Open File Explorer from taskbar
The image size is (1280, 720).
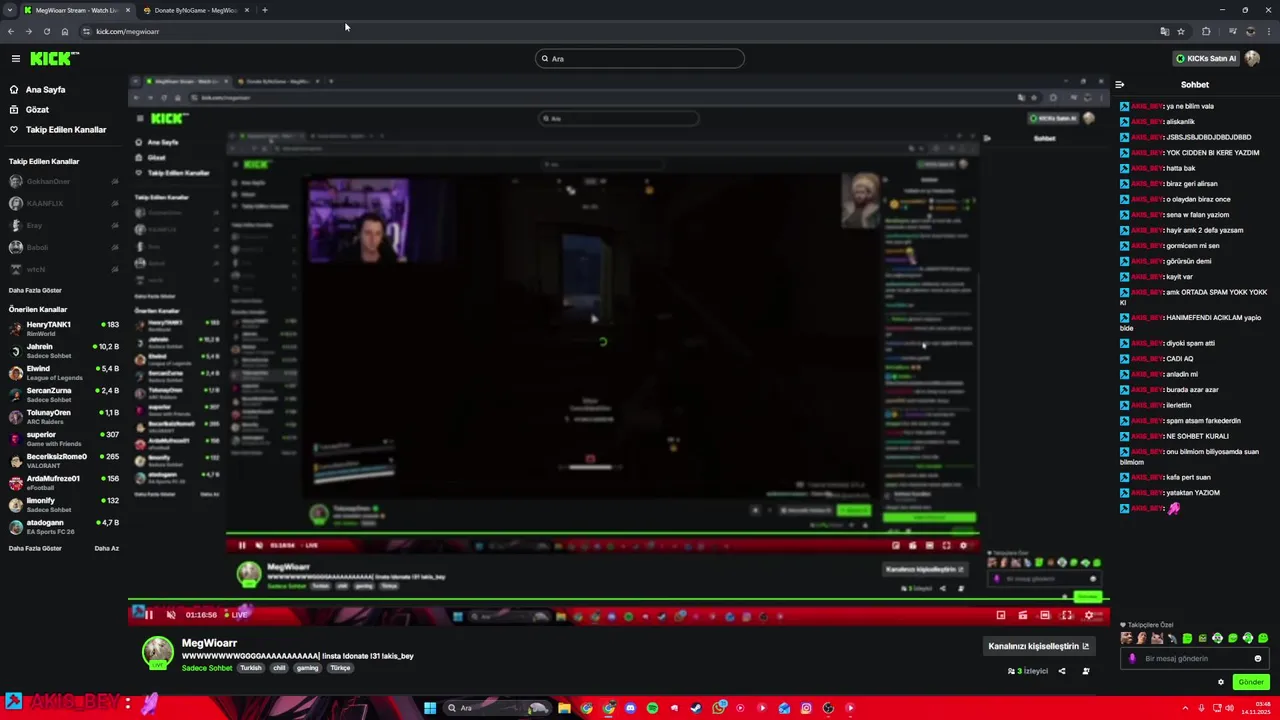point(565,708)
